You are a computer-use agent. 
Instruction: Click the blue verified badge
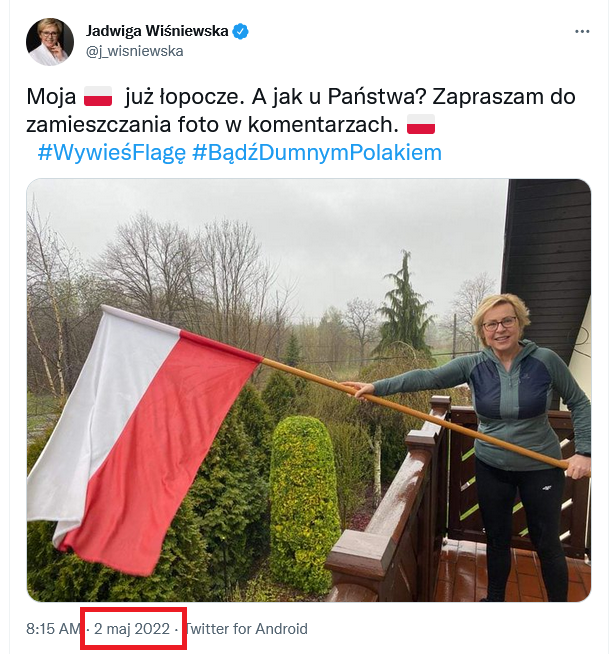241,31
